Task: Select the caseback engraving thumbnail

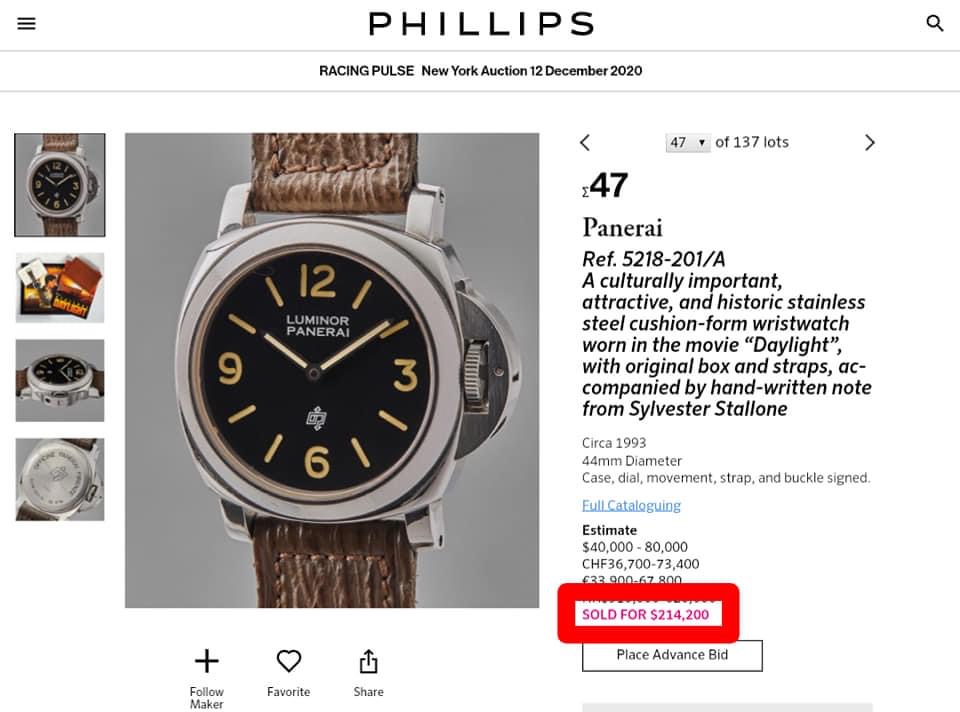Action: (x=60, y=479)
